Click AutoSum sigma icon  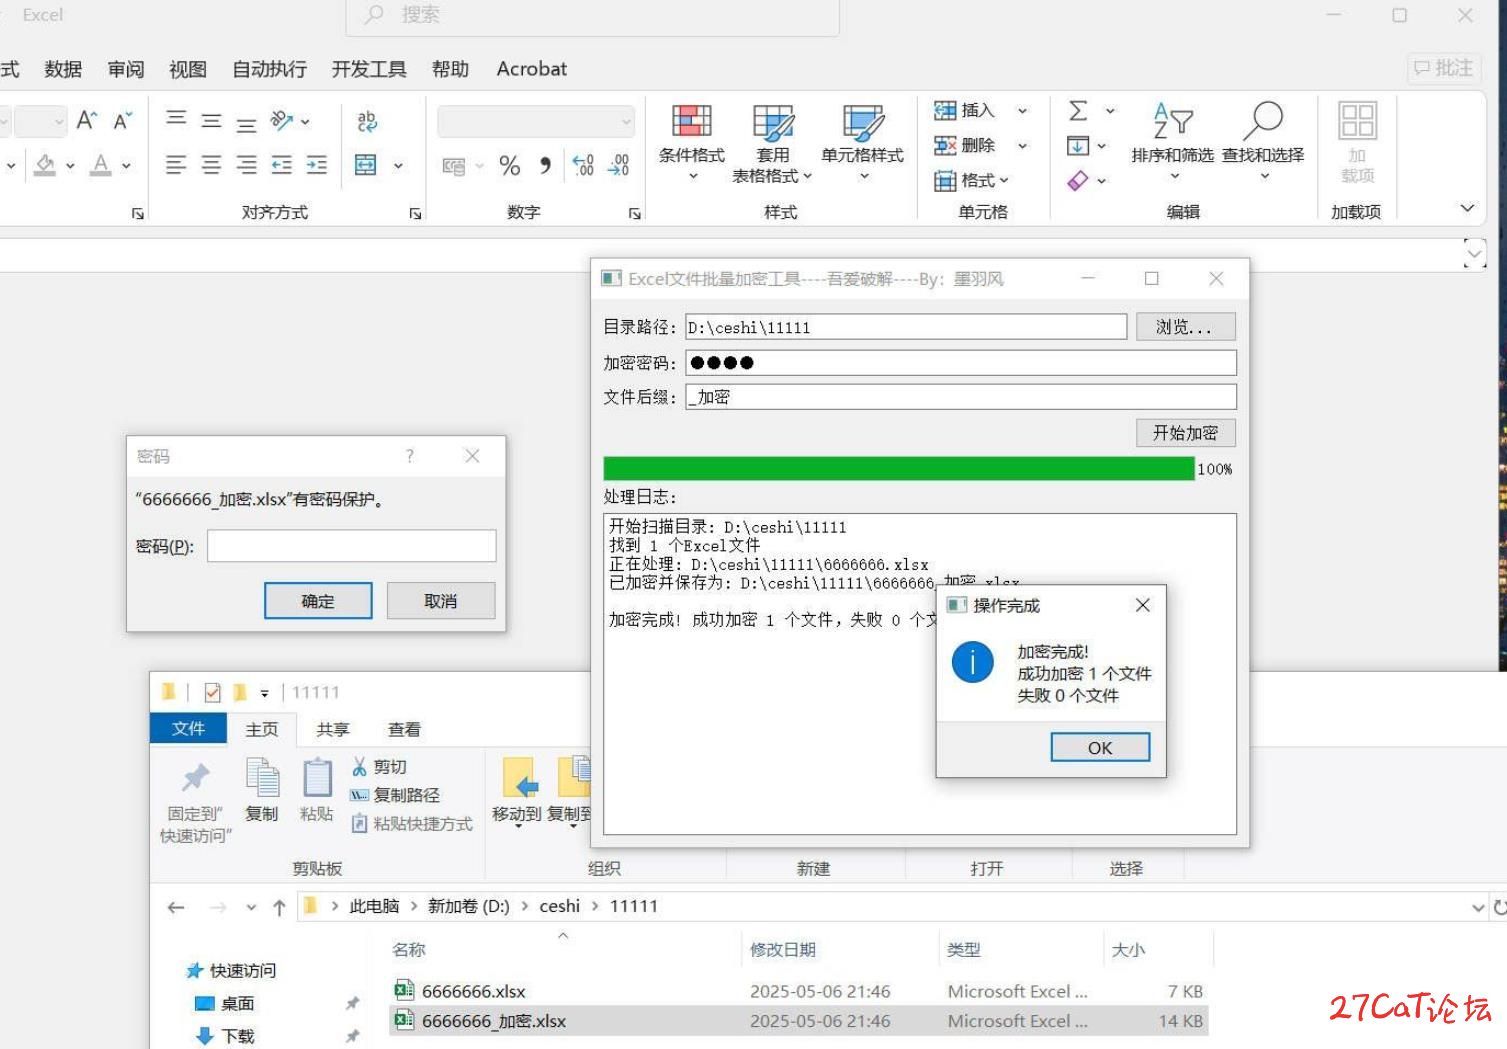1078,111
